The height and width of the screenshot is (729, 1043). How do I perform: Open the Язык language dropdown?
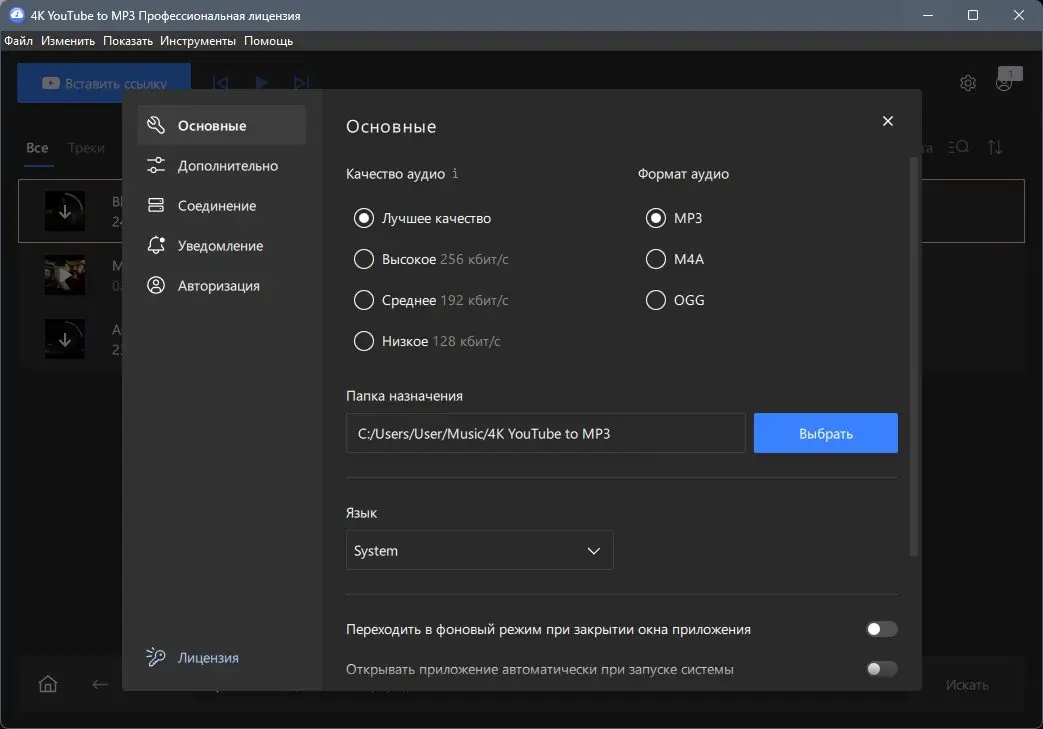[x=479, y=550]
